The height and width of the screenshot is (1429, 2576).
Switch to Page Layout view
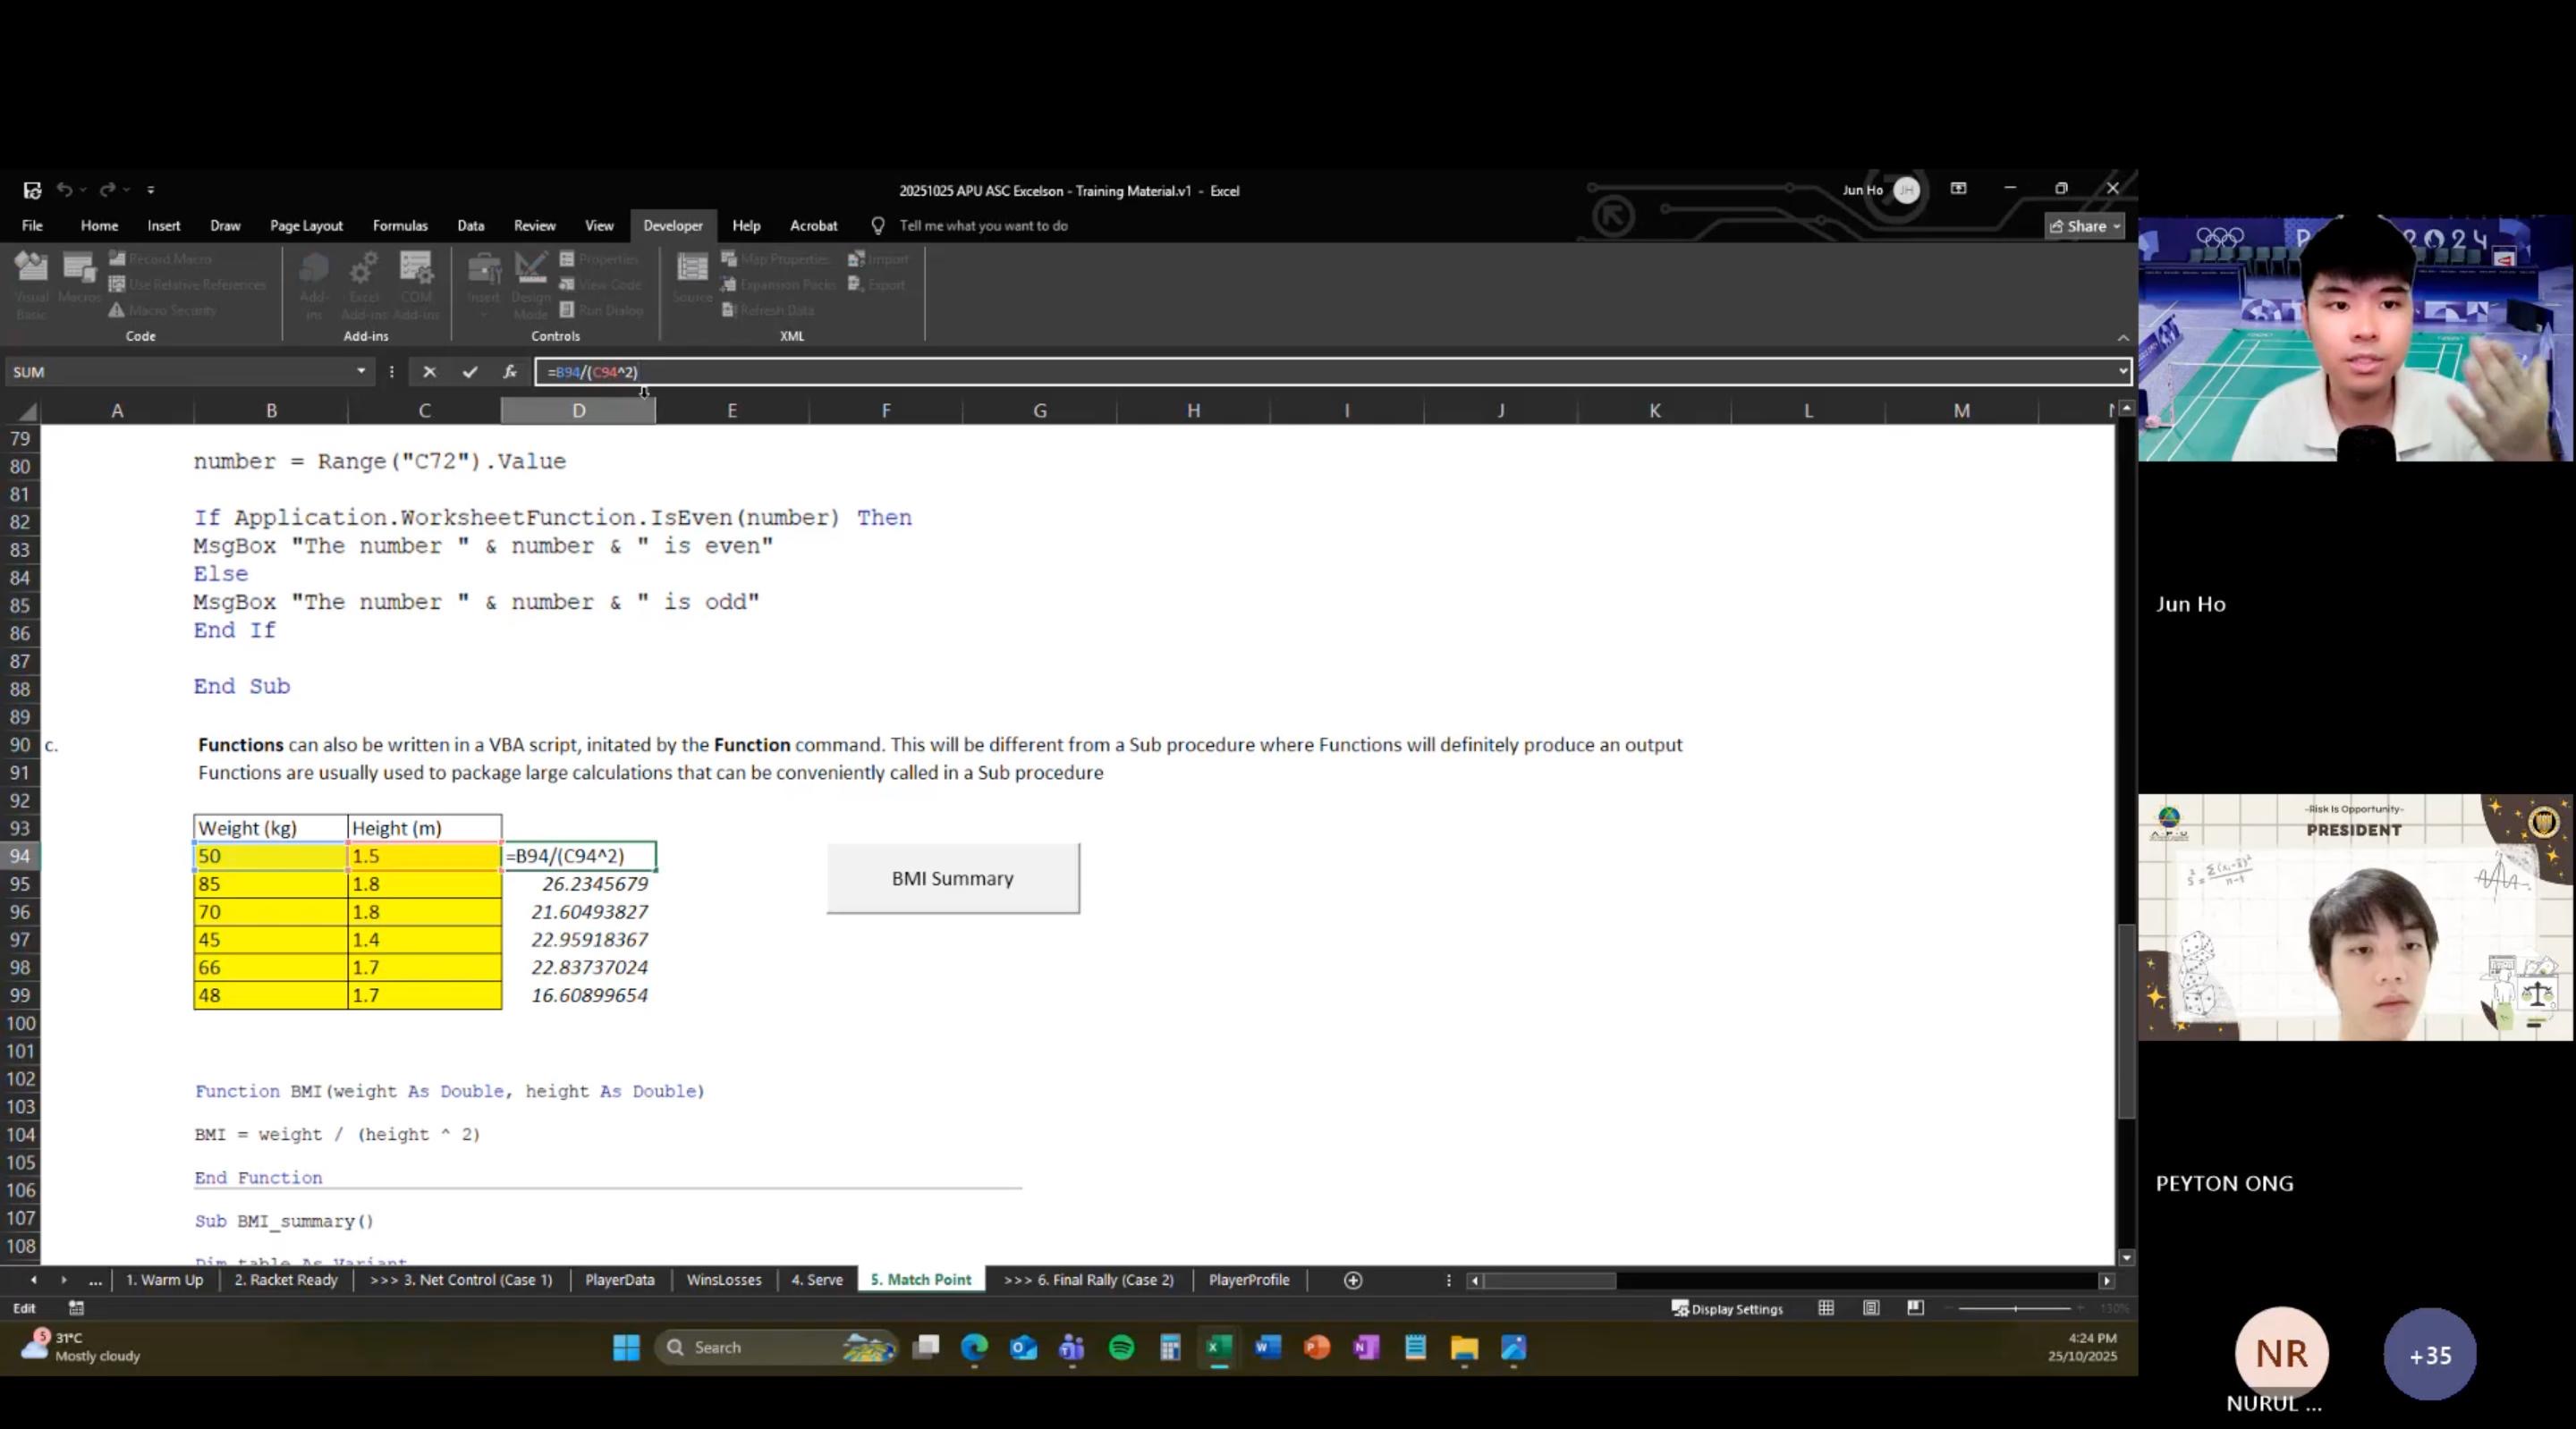[x=1871, y=1308]
